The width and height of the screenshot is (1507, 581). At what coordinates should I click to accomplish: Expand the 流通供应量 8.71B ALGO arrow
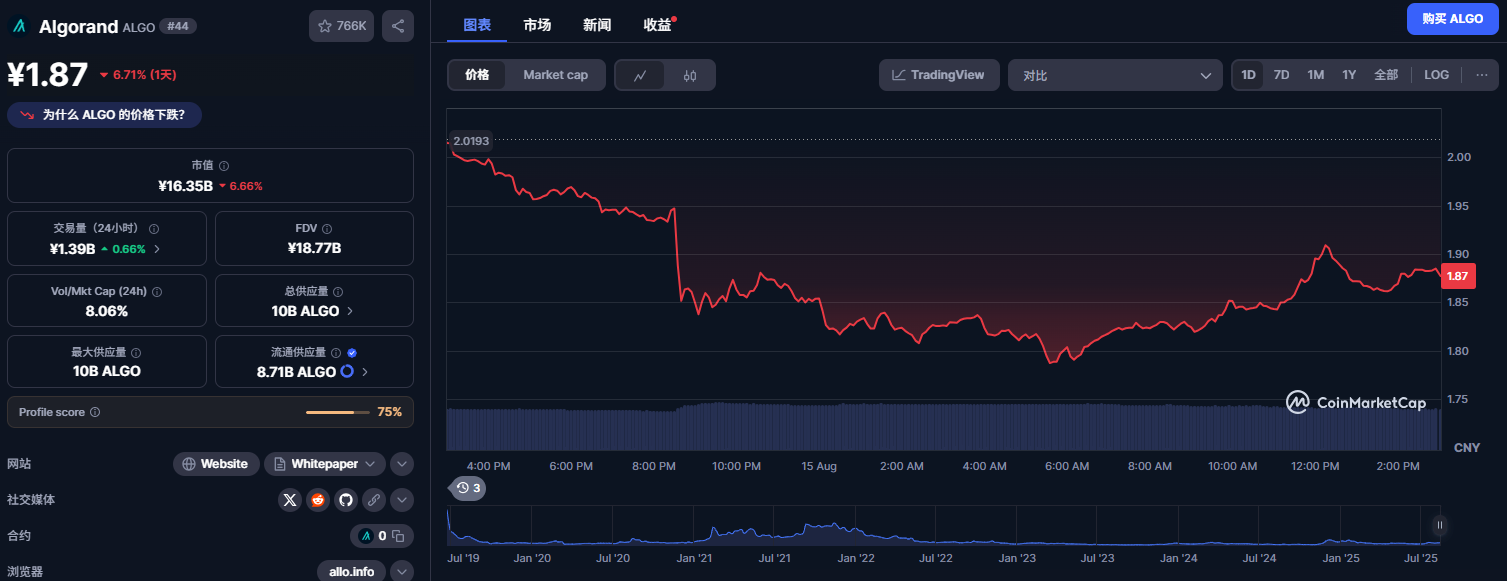(365, 372)
